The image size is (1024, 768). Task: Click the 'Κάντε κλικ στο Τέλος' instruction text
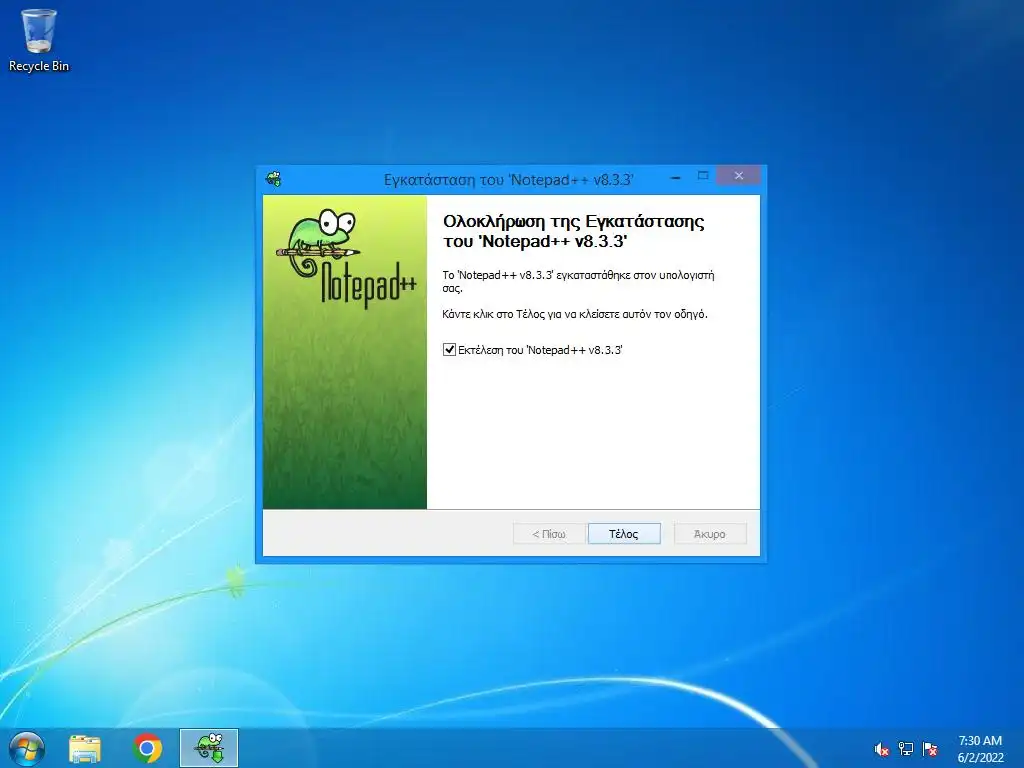point(575,314)
